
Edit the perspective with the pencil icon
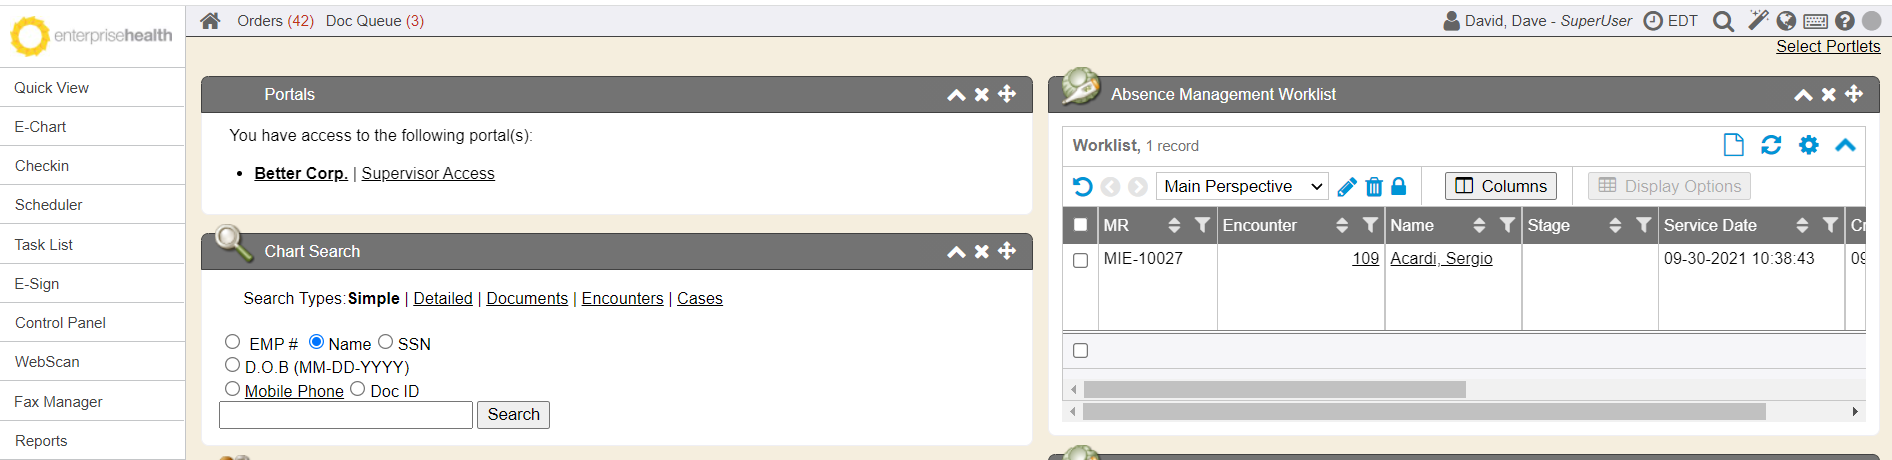(x=1347, y=187)
